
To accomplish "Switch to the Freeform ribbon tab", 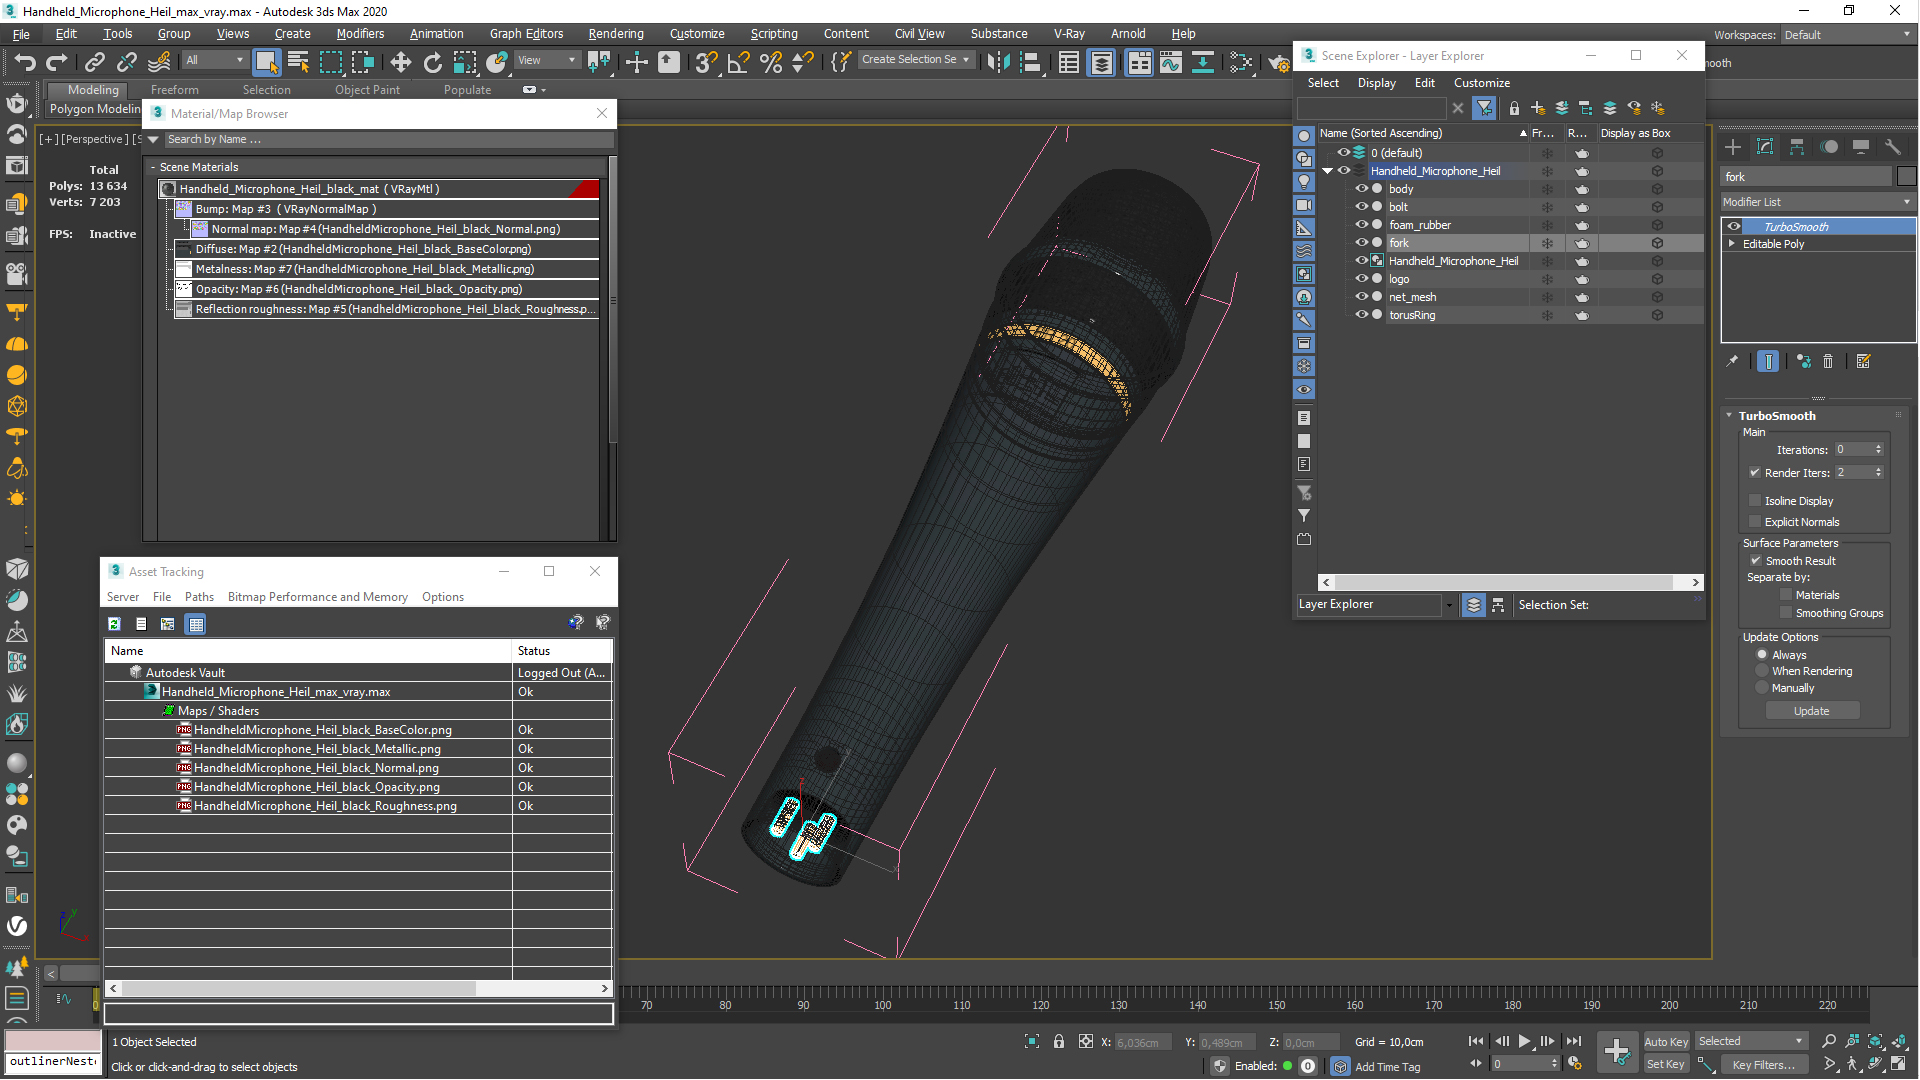I will (174, 90).
